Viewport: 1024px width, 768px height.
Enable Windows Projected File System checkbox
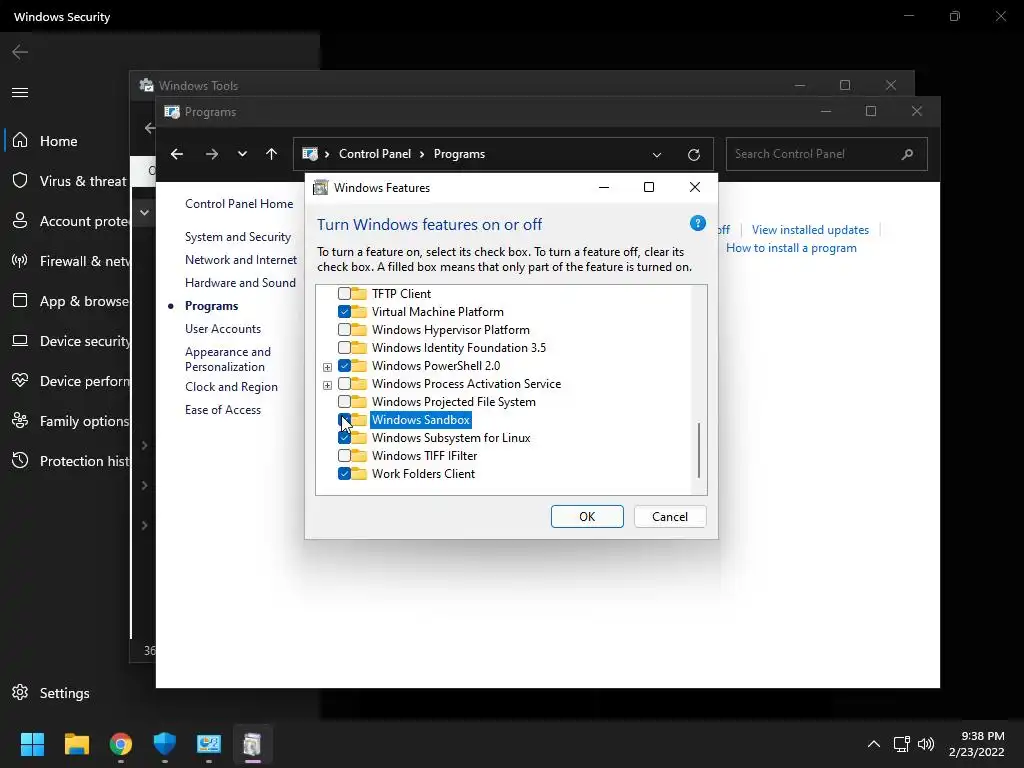(344, 402)
